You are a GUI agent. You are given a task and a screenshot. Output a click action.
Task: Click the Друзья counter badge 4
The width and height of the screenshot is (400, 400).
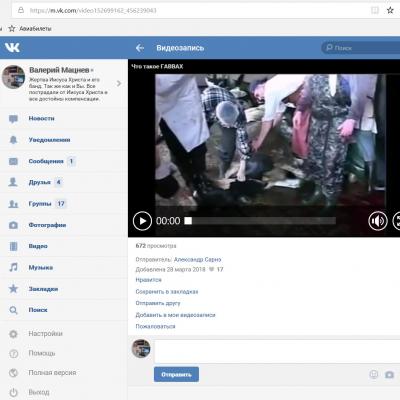click(58, 182)
